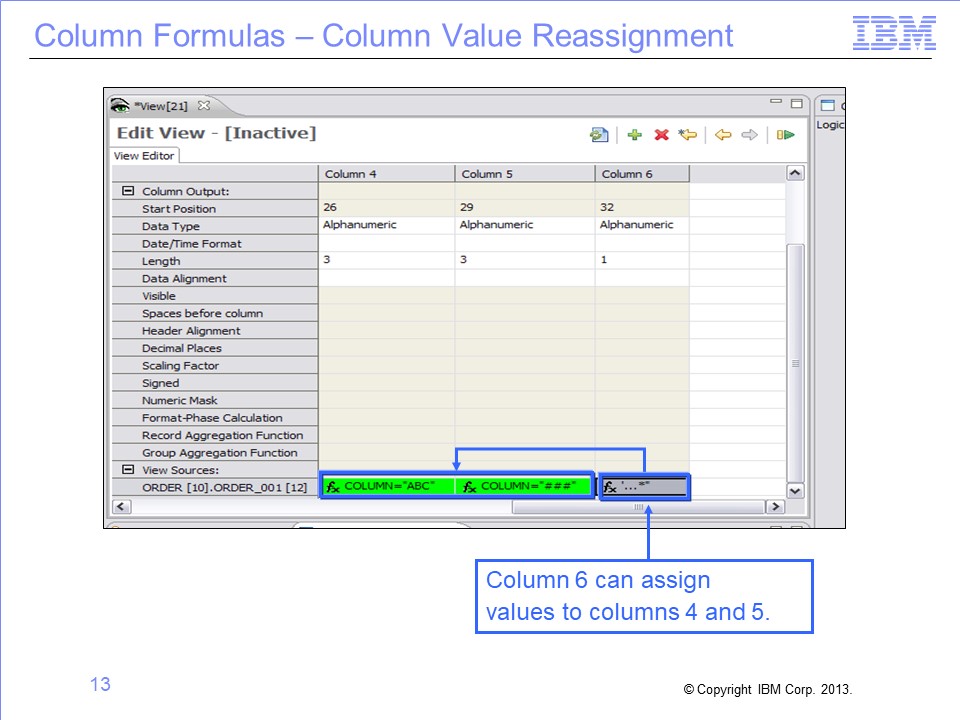
Task: Select the Visible row label
Action: pos(159,296)
